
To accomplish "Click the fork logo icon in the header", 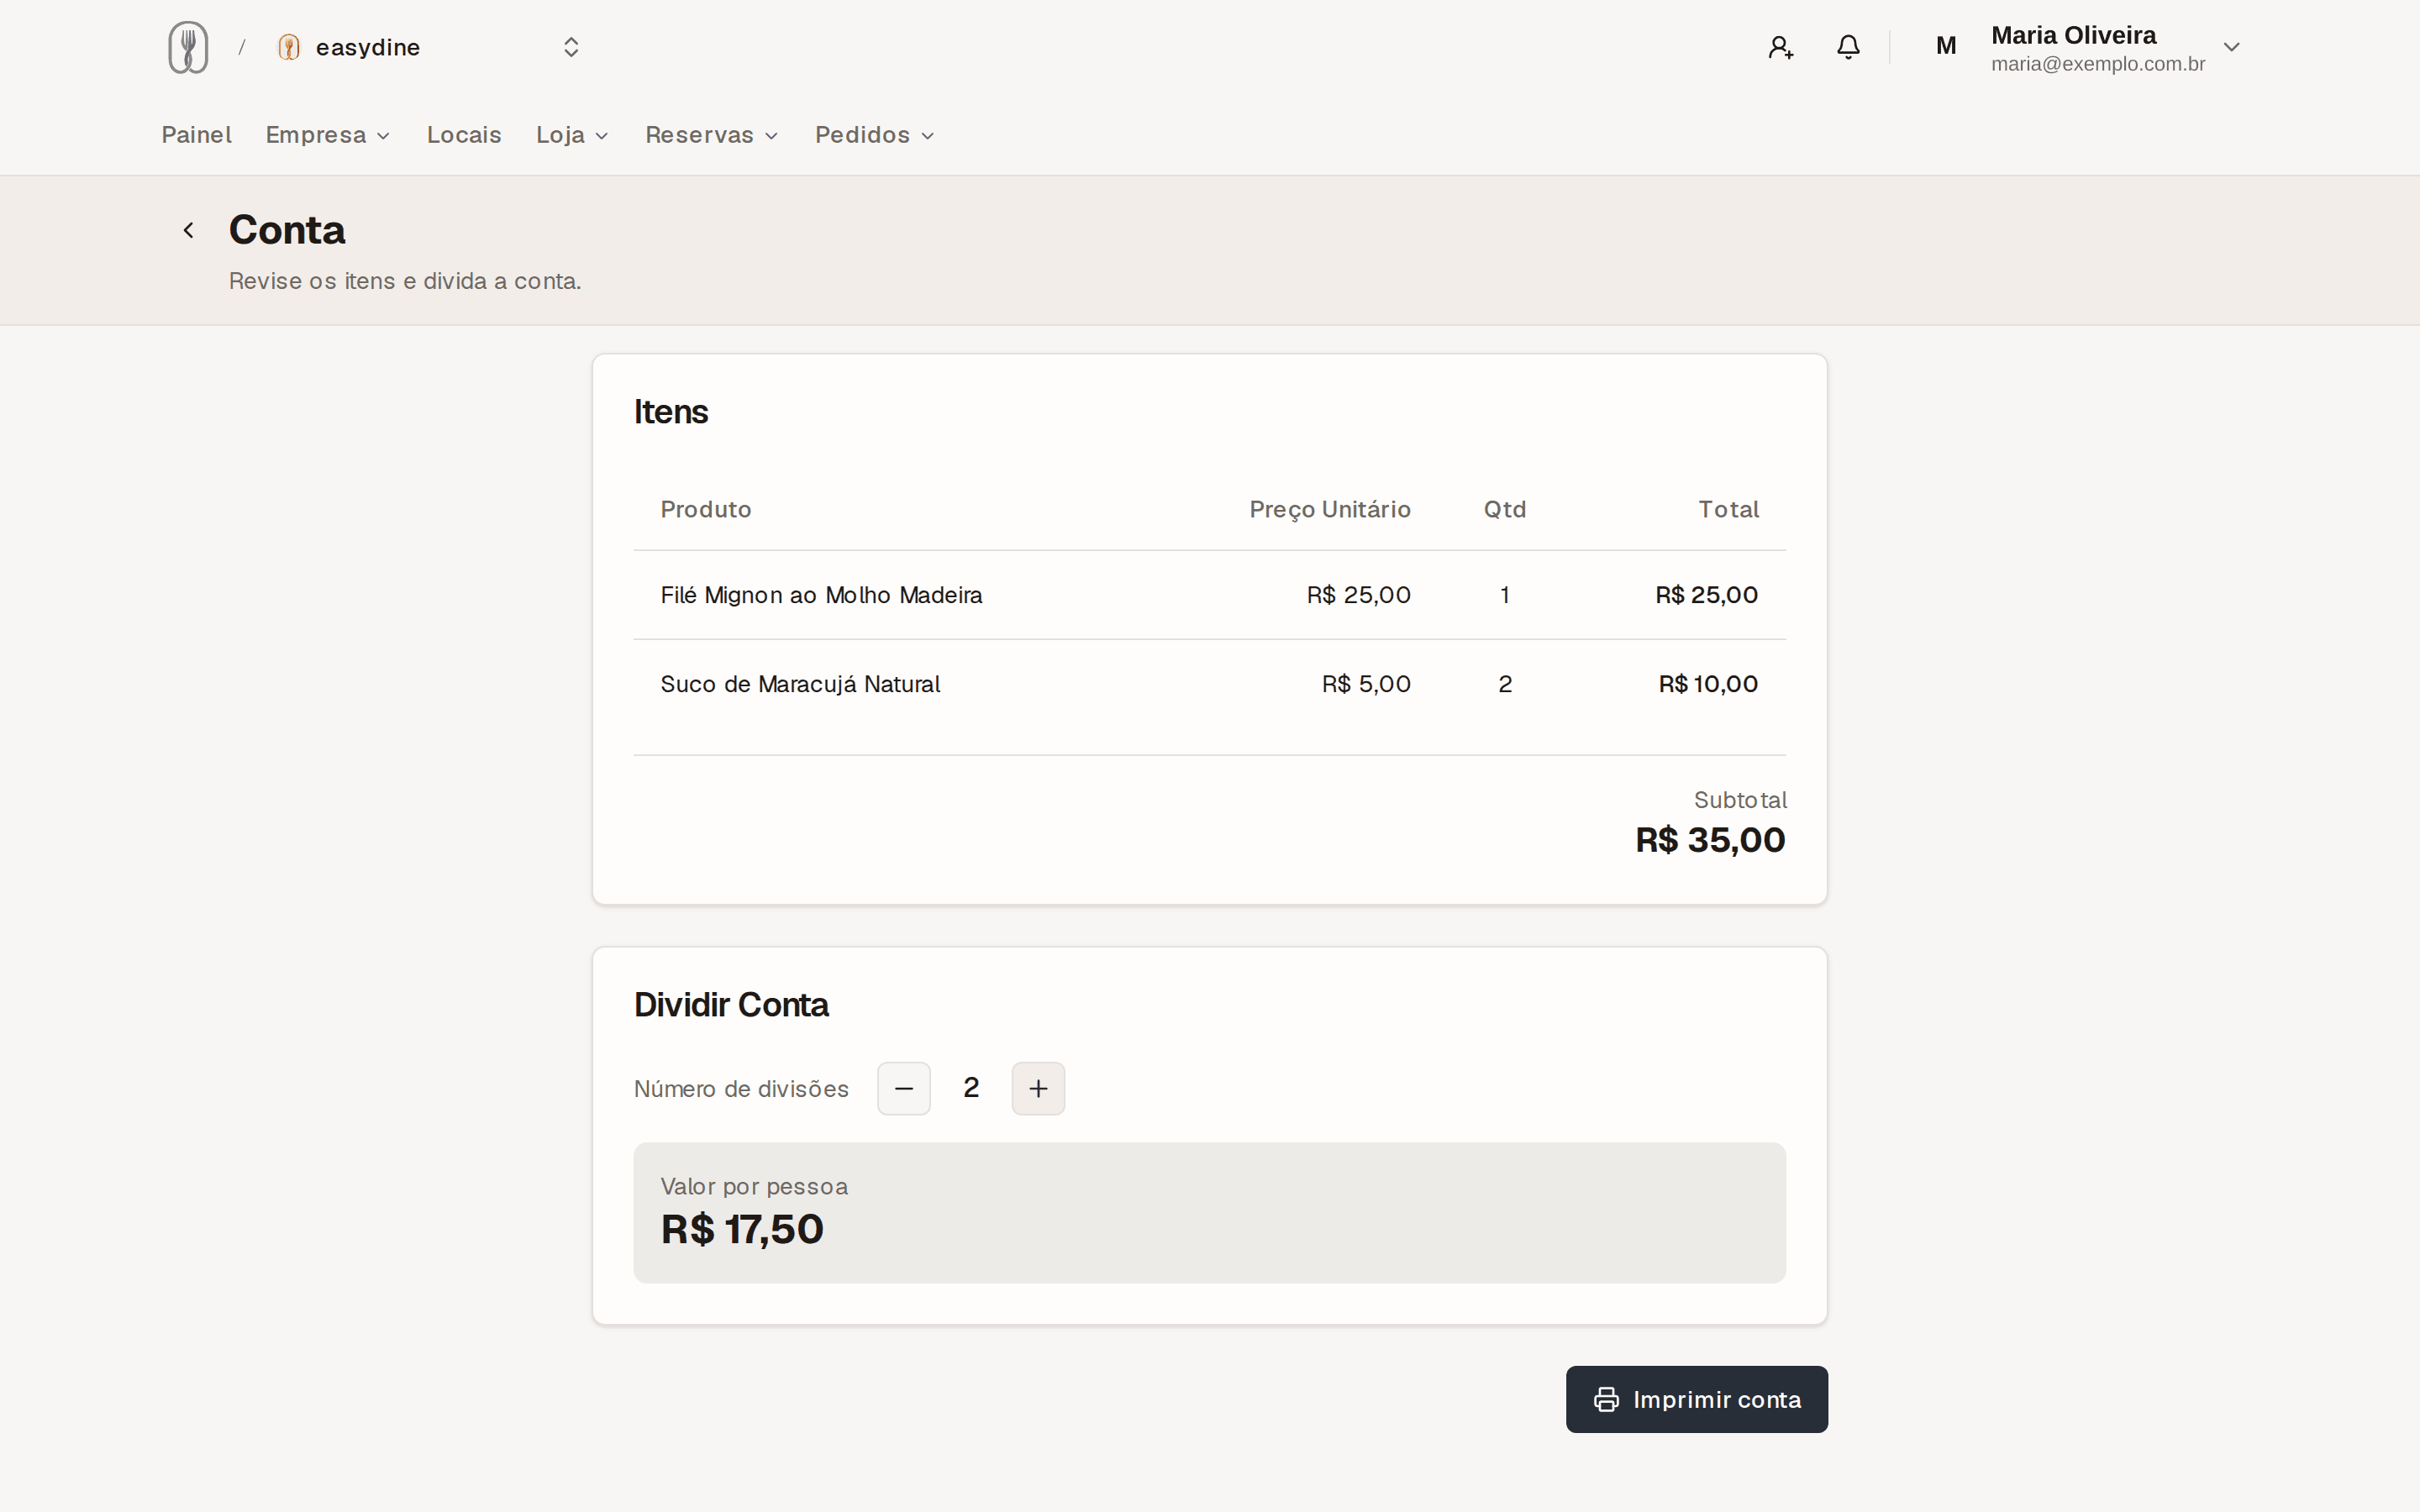I will [188, 47].
